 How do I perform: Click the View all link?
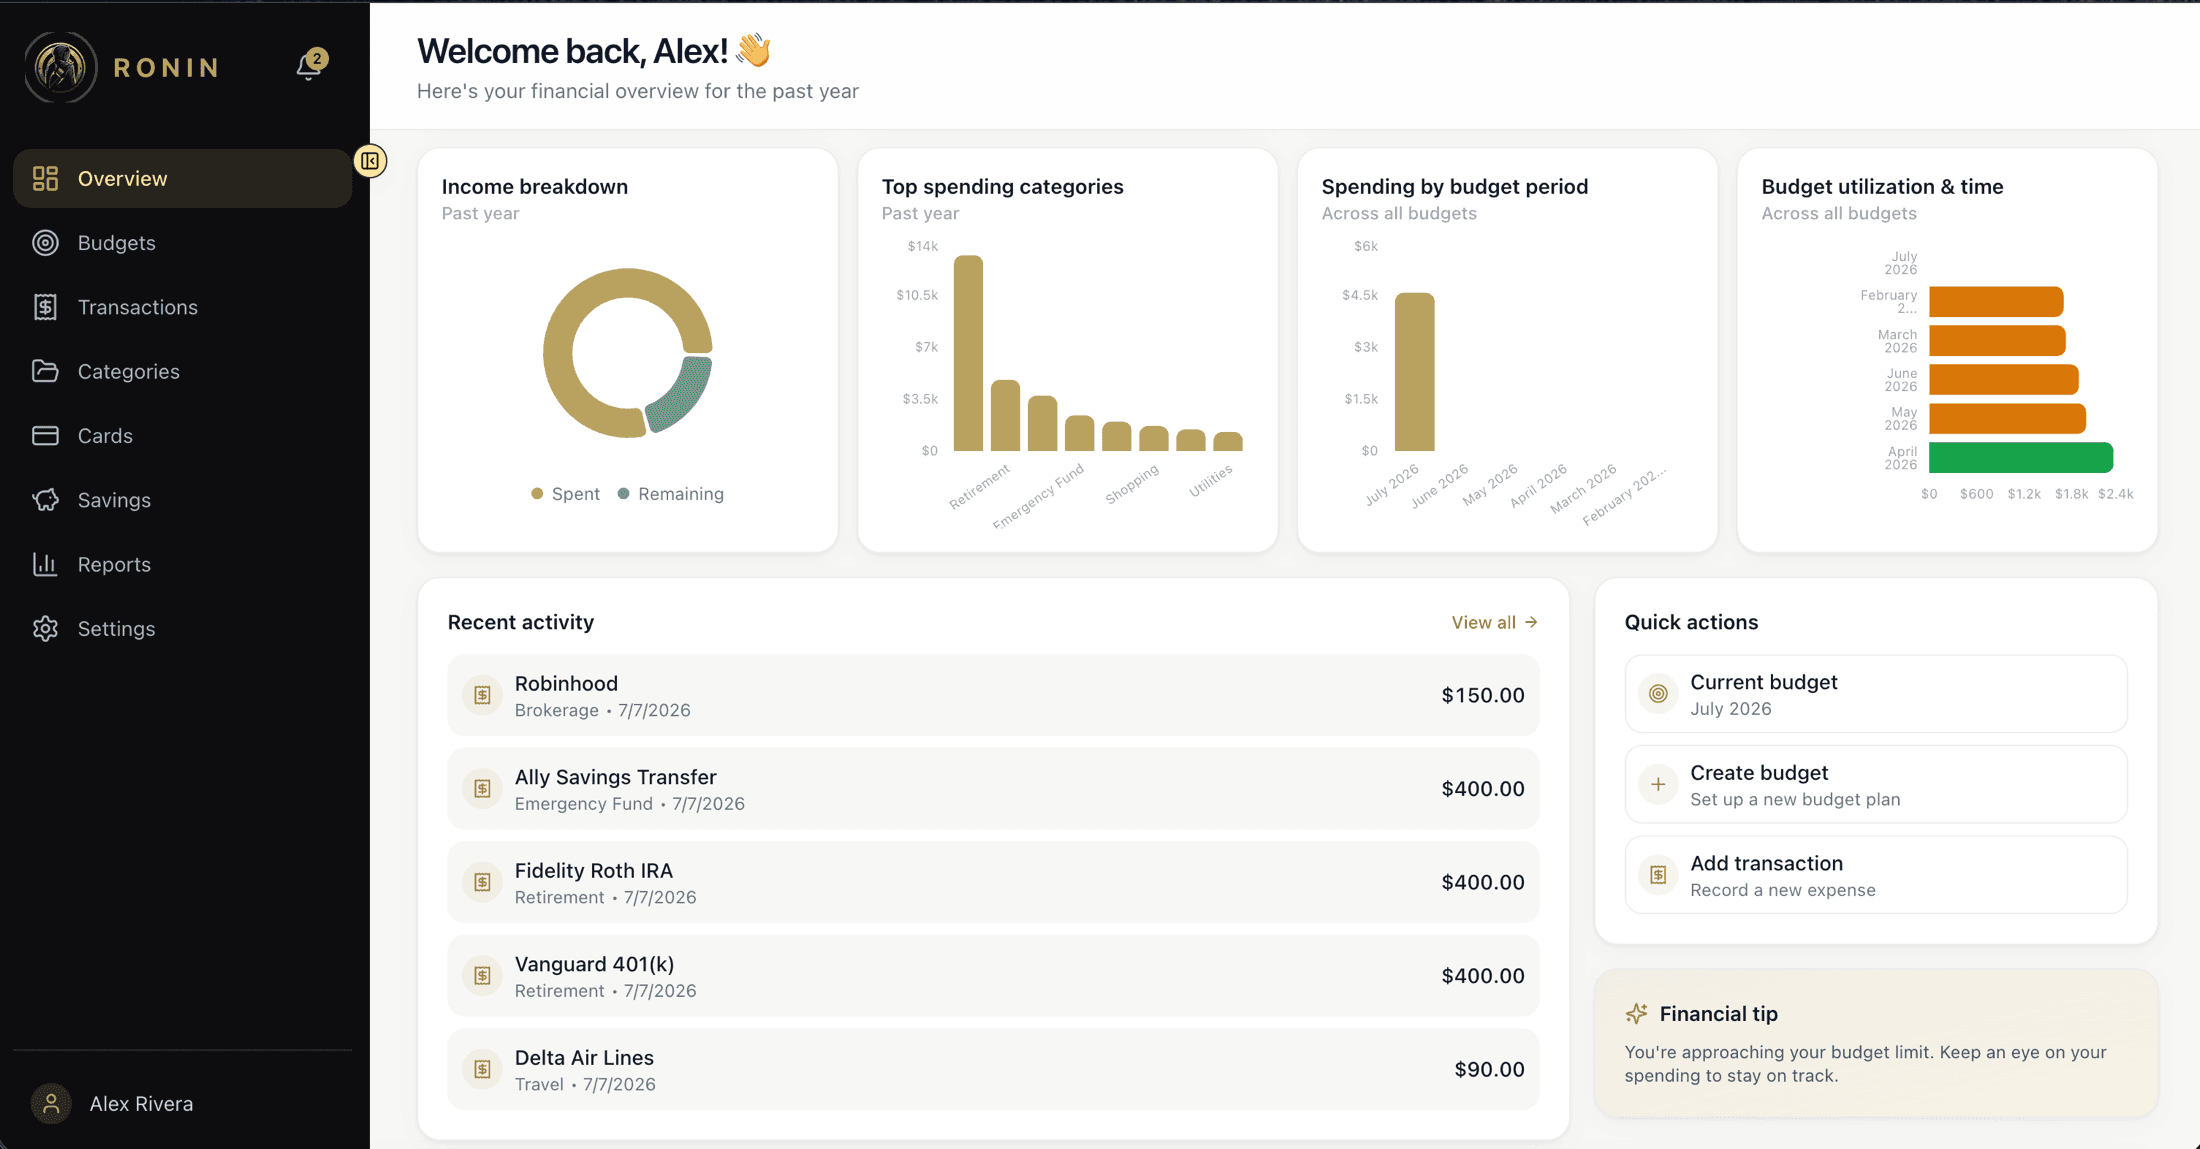click(x=1494, y=622)
